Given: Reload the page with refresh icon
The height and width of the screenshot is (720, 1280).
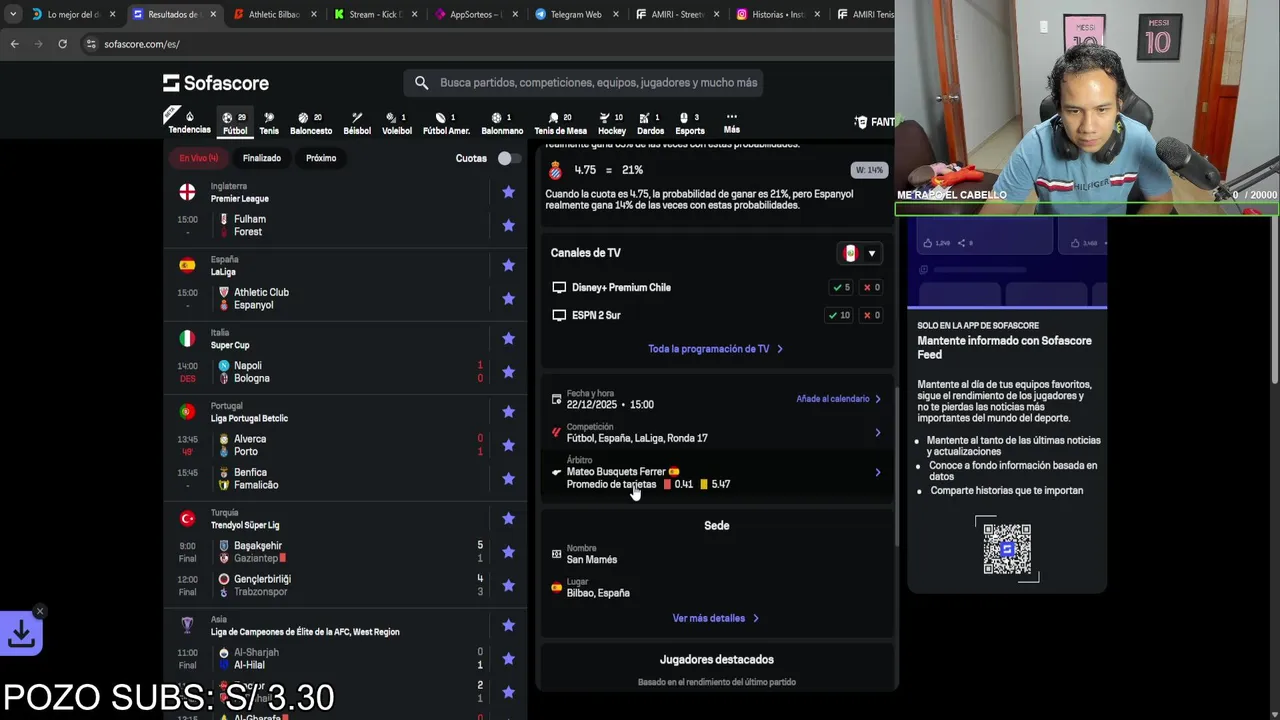Looking at the screenshot, I should coord(62,44).
